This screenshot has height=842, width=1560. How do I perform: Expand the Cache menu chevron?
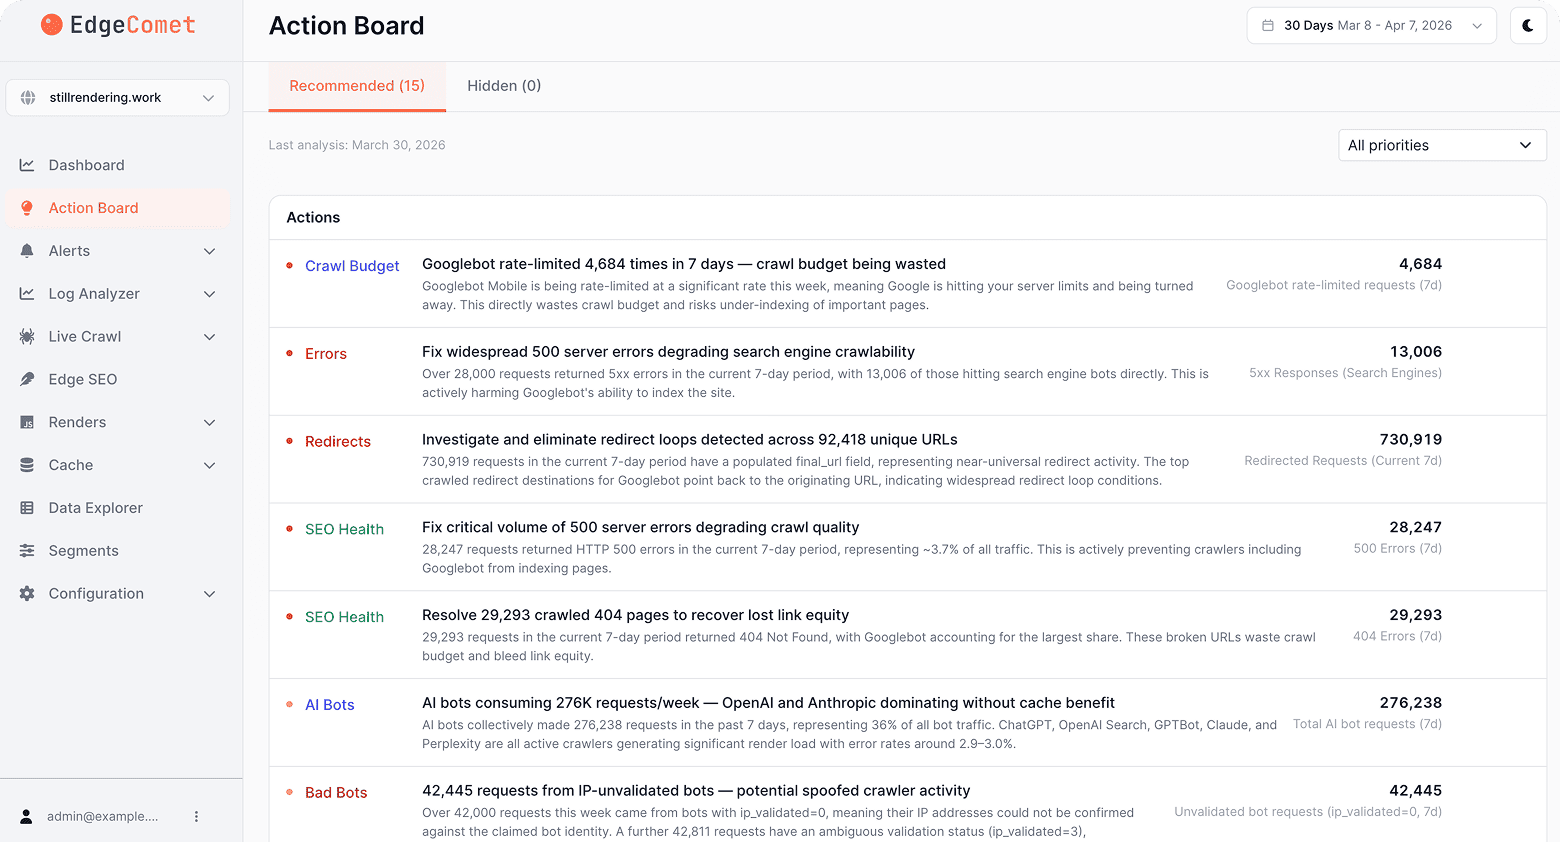point(210,465)
